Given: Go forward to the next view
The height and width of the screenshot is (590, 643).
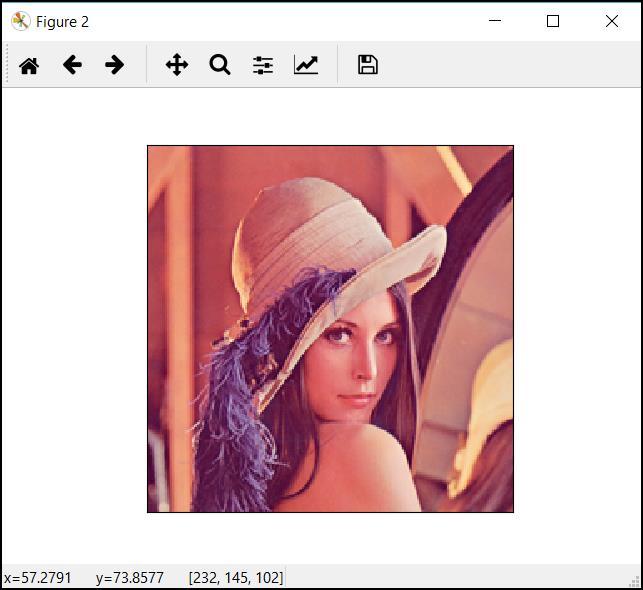Looking at the screenshot, I should [x=114, y=65].
